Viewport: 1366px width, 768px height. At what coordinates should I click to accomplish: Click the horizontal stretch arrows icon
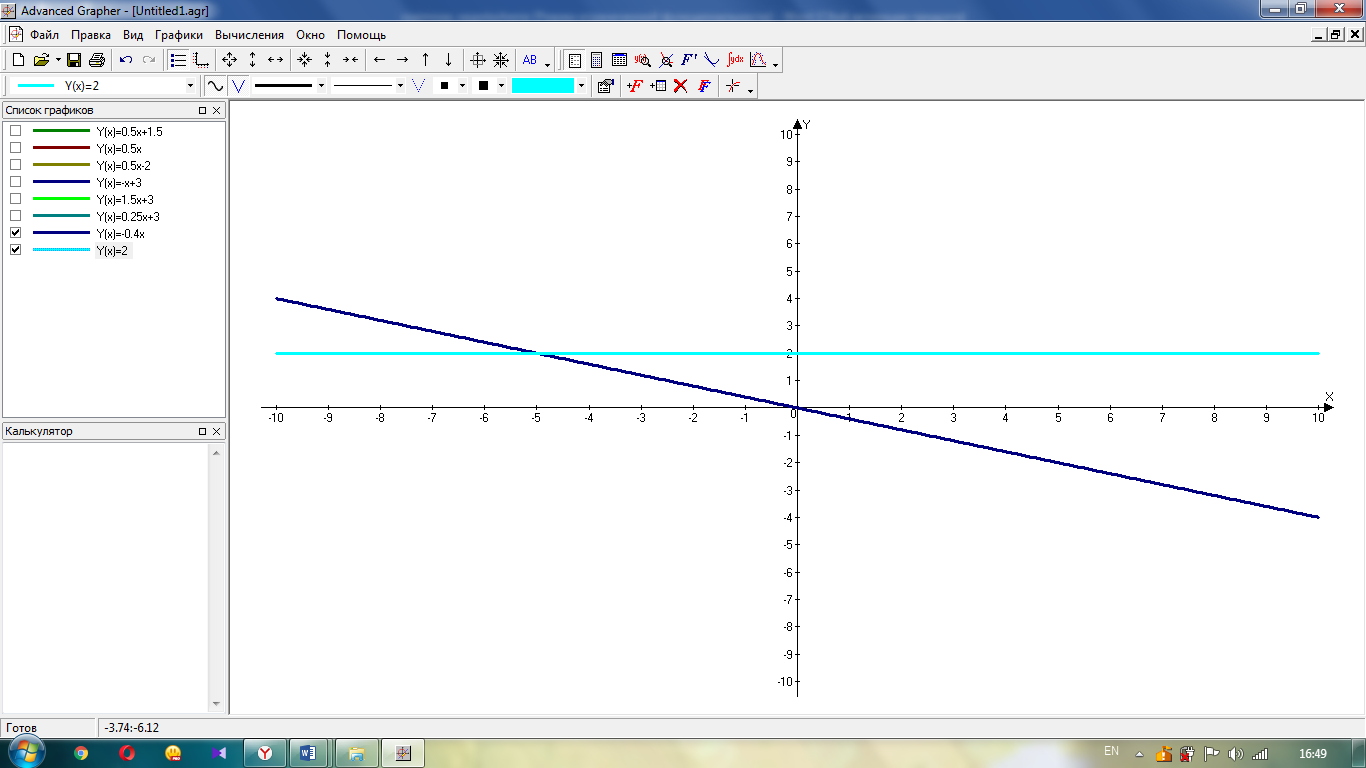(x=276, y=60)
